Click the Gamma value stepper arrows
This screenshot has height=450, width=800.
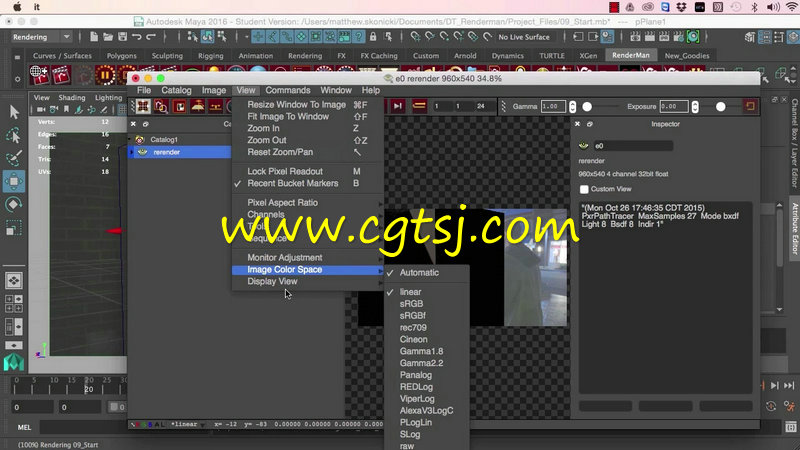(x=572, y=106)
